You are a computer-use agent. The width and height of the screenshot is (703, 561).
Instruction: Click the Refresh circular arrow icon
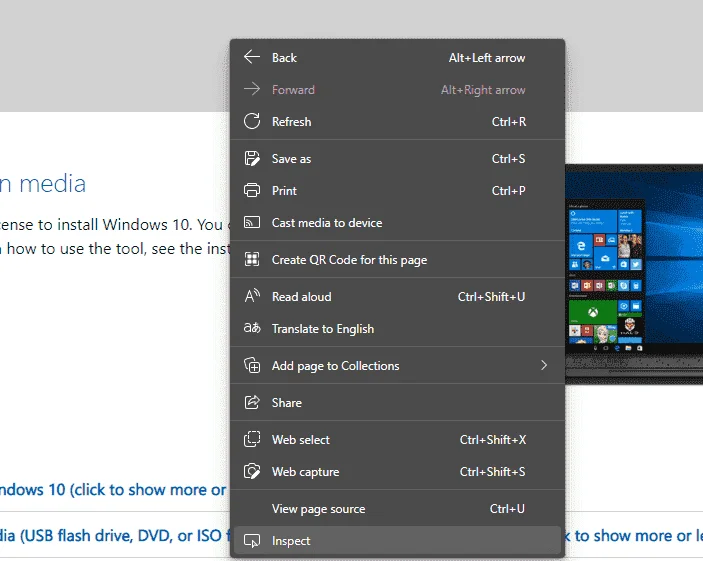pos(252,121)
